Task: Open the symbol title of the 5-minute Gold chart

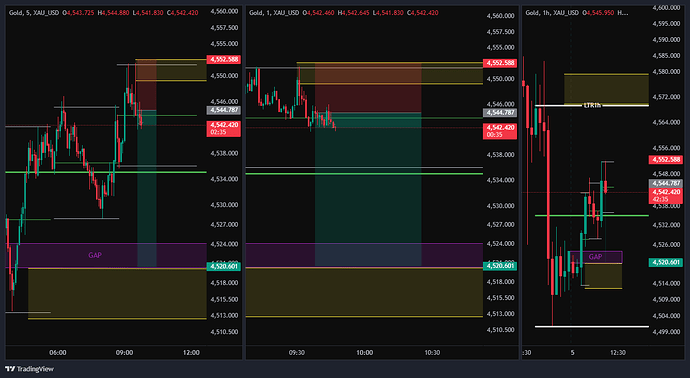Action: (34, 13)
